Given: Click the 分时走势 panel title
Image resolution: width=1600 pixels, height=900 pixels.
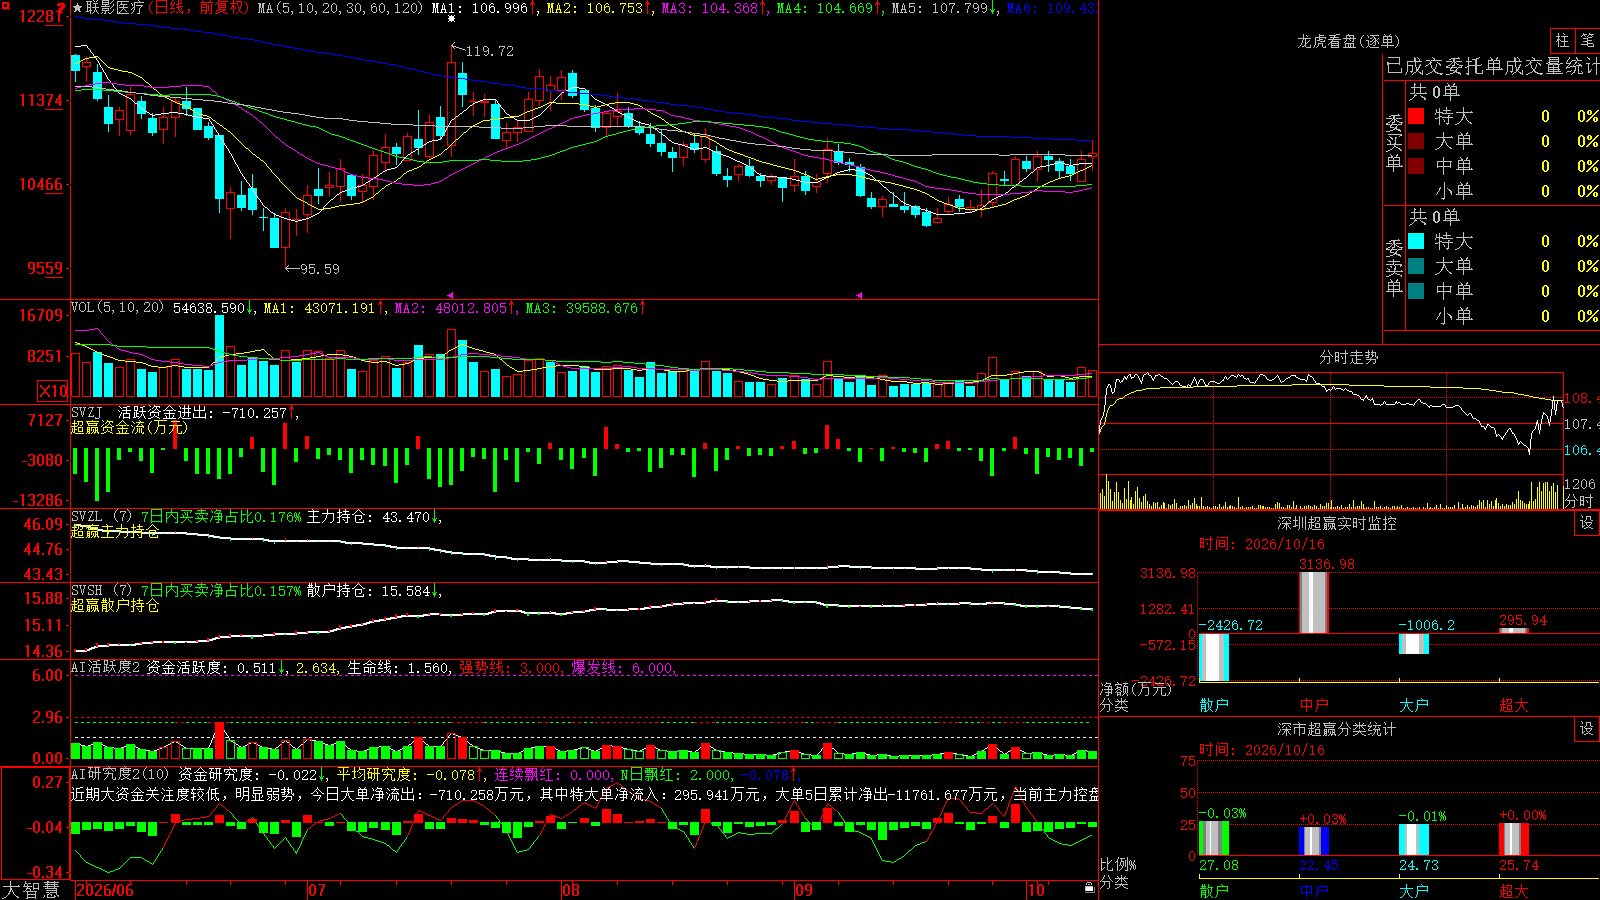Looking at the screenshot, I should point(1349,357).
